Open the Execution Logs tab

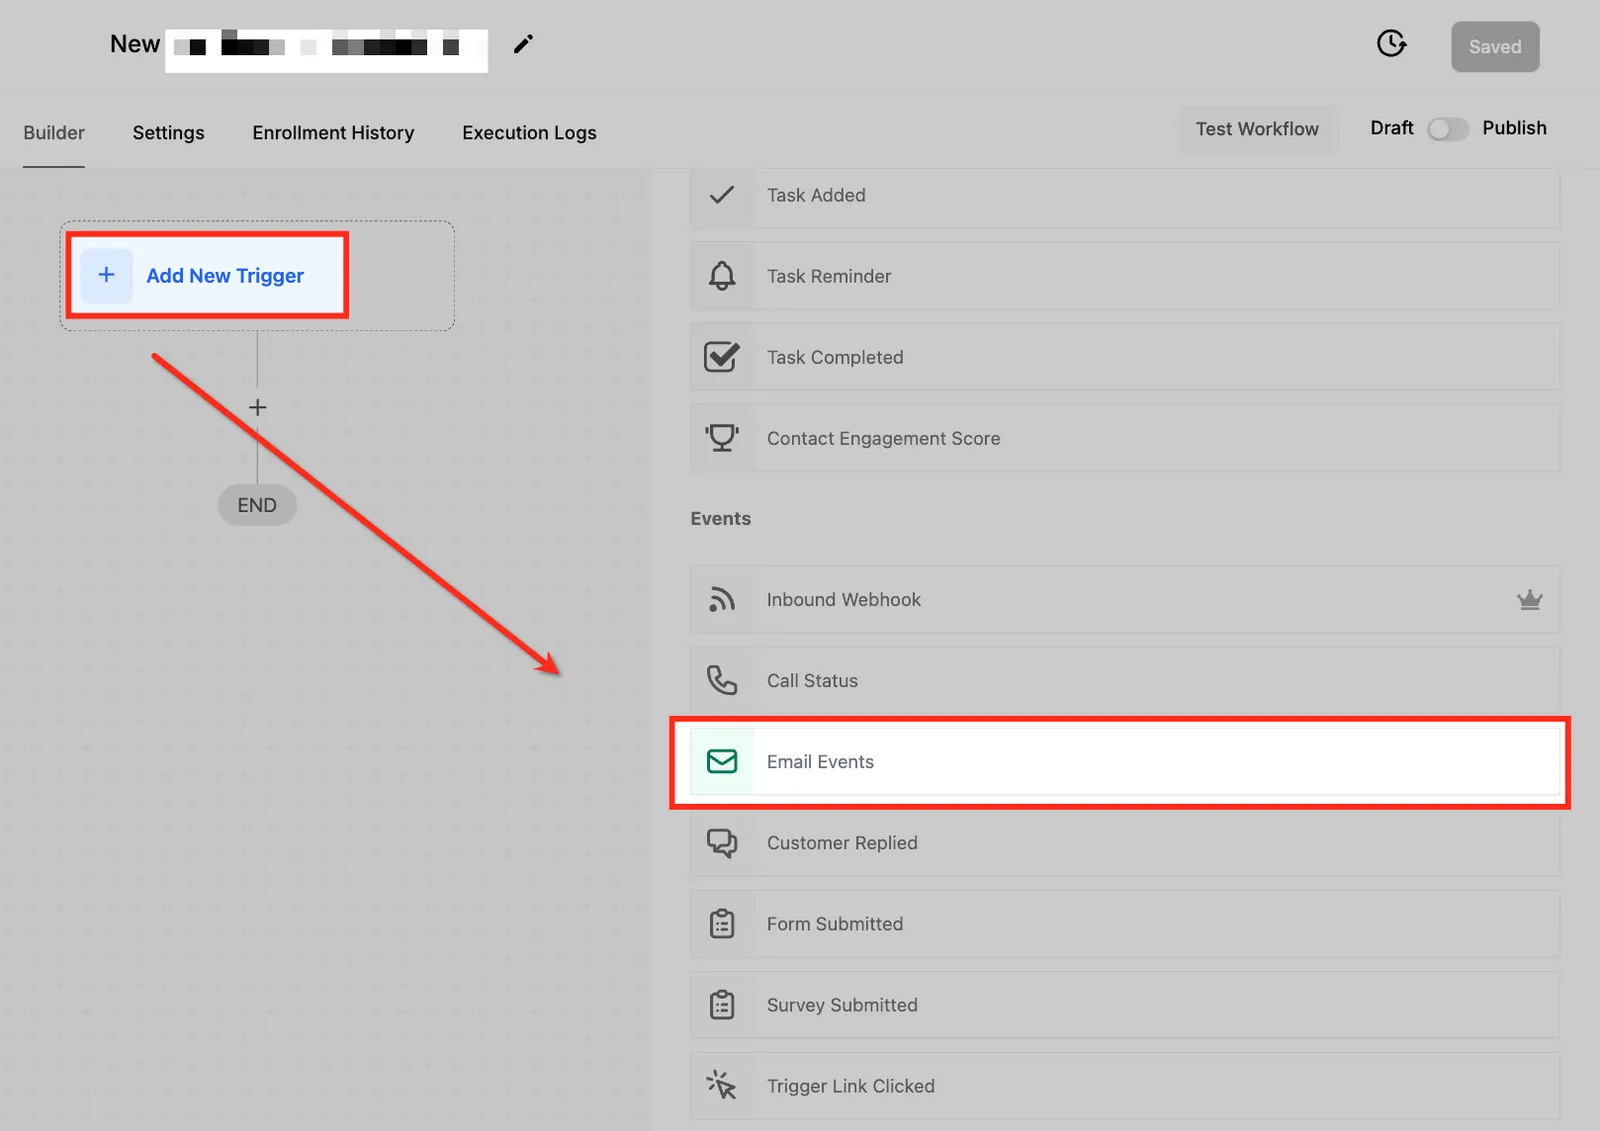coord(529,133)
